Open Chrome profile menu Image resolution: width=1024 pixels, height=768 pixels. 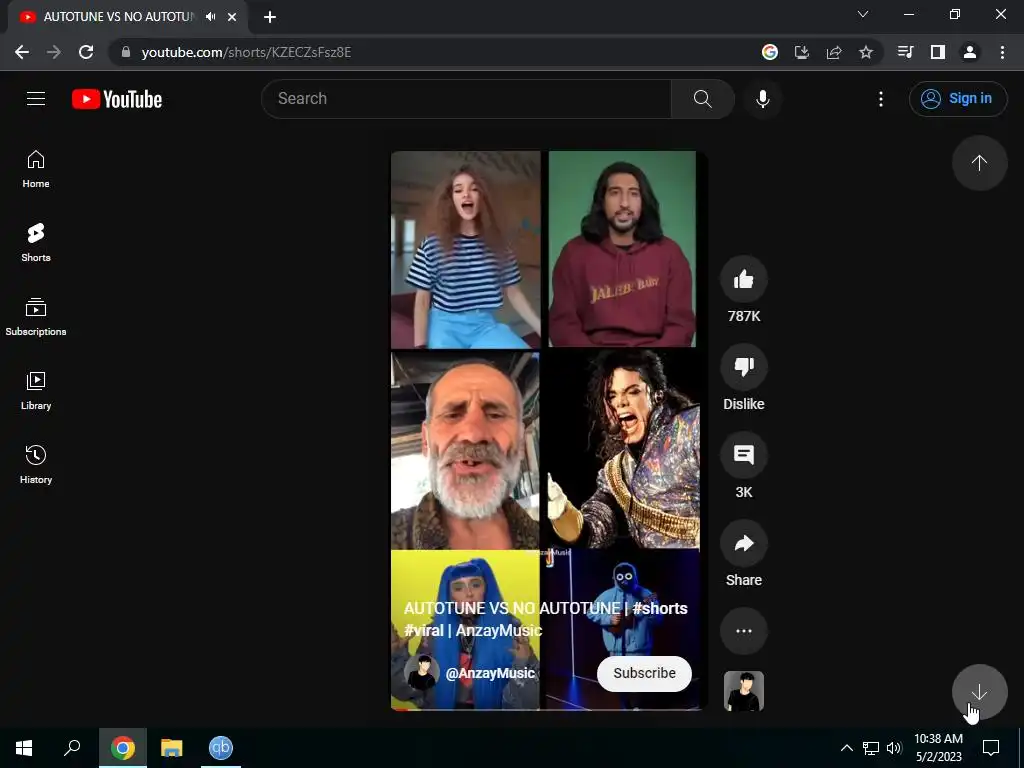coord(970,52)
